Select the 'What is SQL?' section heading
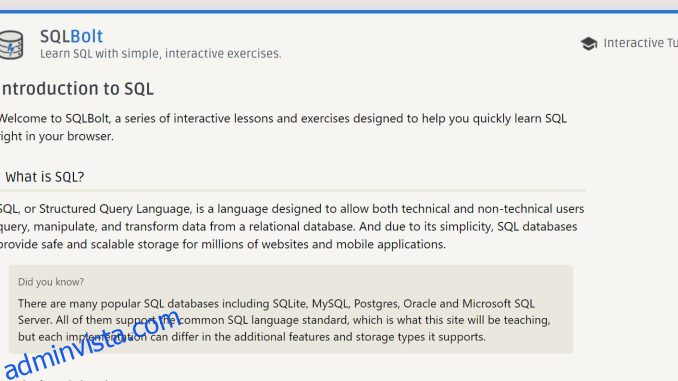 [x=45, y=177]
